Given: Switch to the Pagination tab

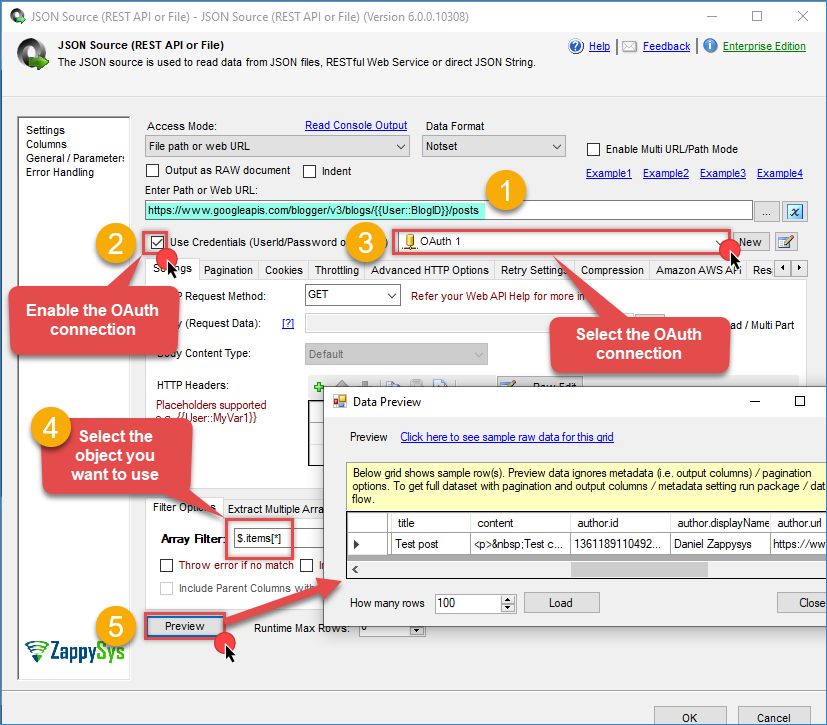Looking at the screenshot, I should point(228,270).
